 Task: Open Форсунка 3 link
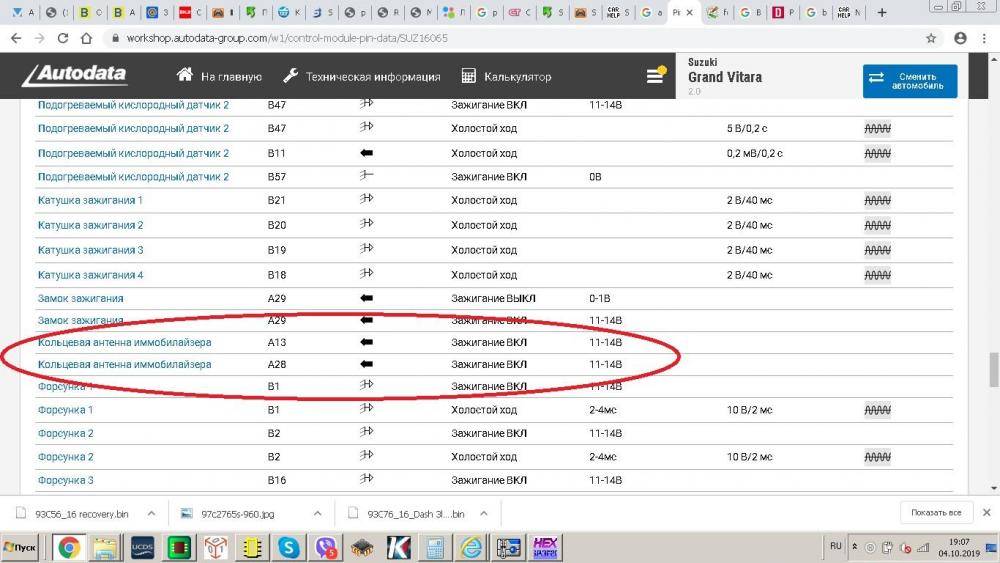tap(65, 481)
